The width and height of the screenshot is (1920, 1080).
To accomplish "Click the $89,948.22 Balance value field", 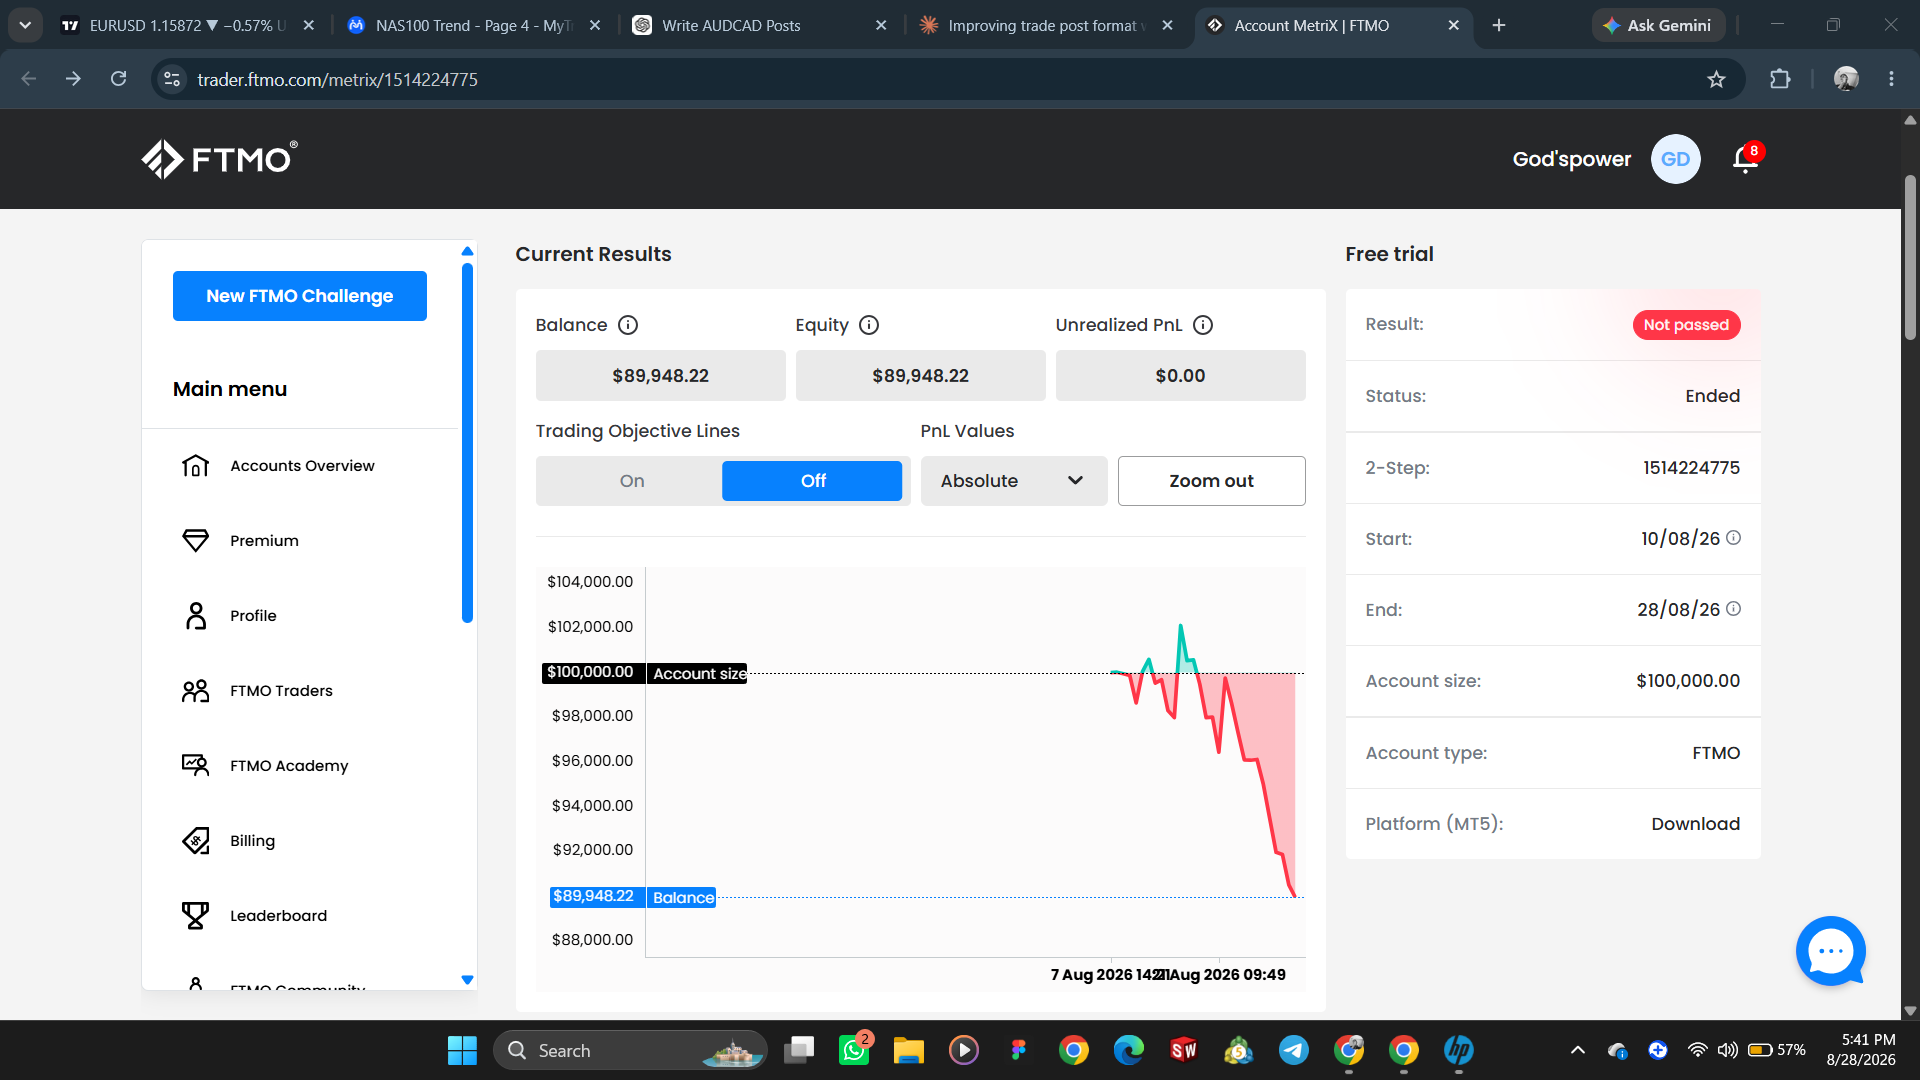I will 660,376.
